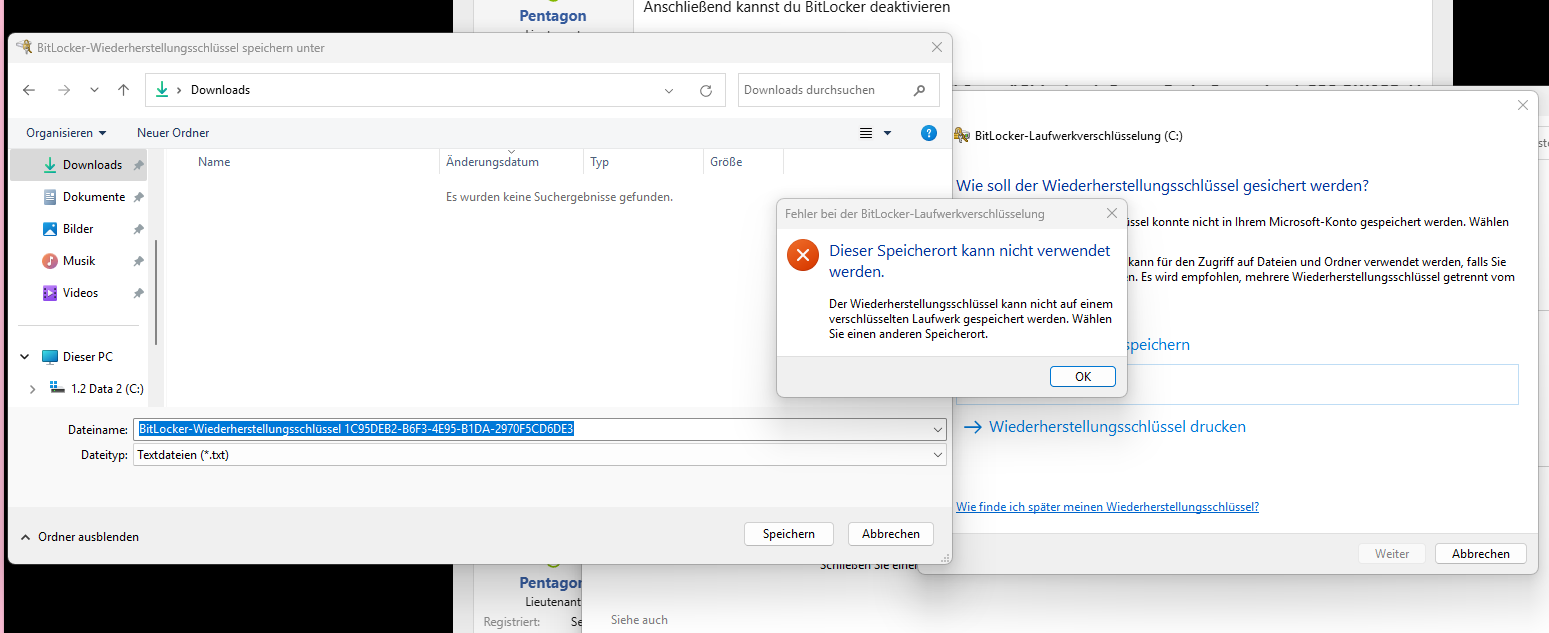Close the BitLocker error dialog

1111,213
